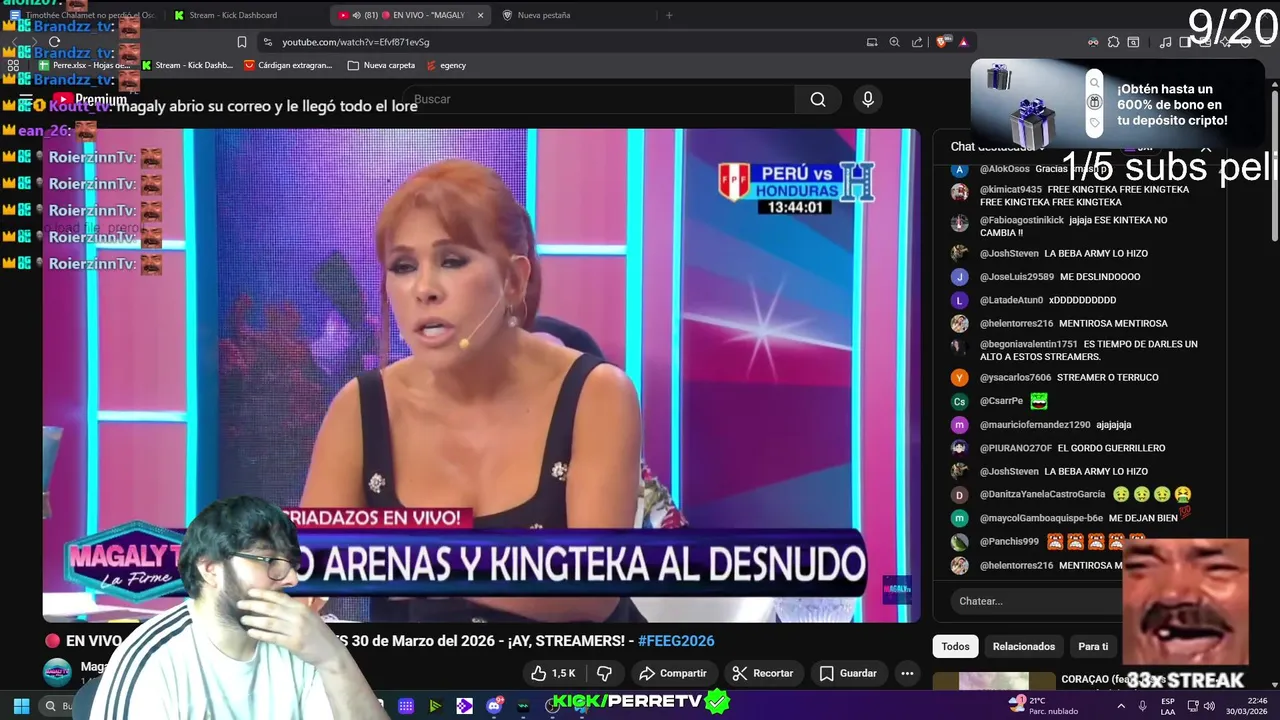This screenshot has width=1280, height=720.
Task: Open the egency bookmark
Action: click(446, 65)
